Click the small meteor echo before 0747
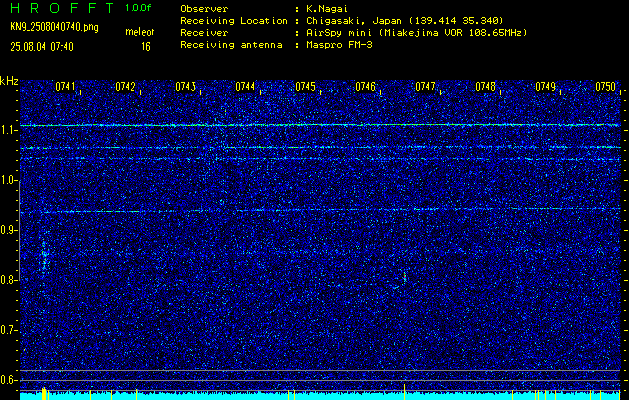 click(x=404, y=278)
